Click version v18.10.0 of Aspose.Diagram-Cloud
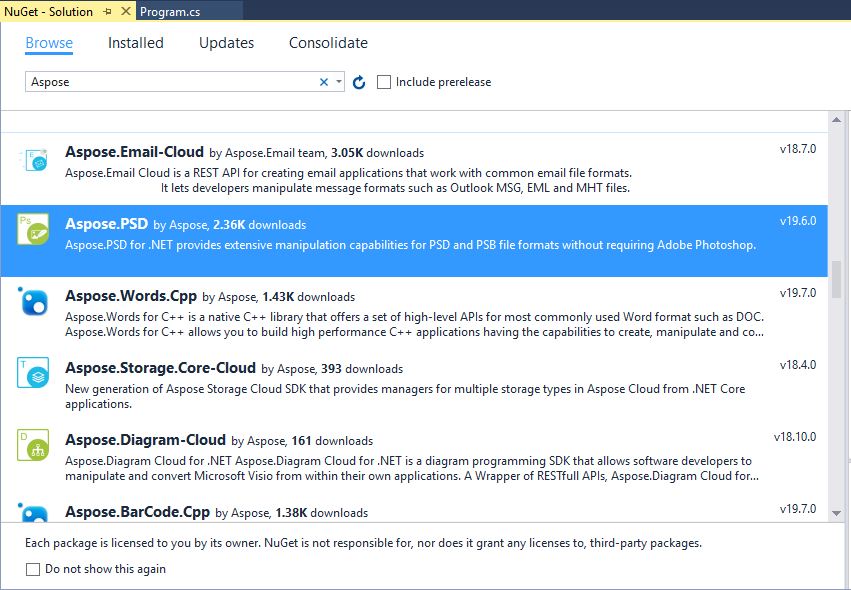Screen dimensions: 851x590 click(x=795, y=437)
